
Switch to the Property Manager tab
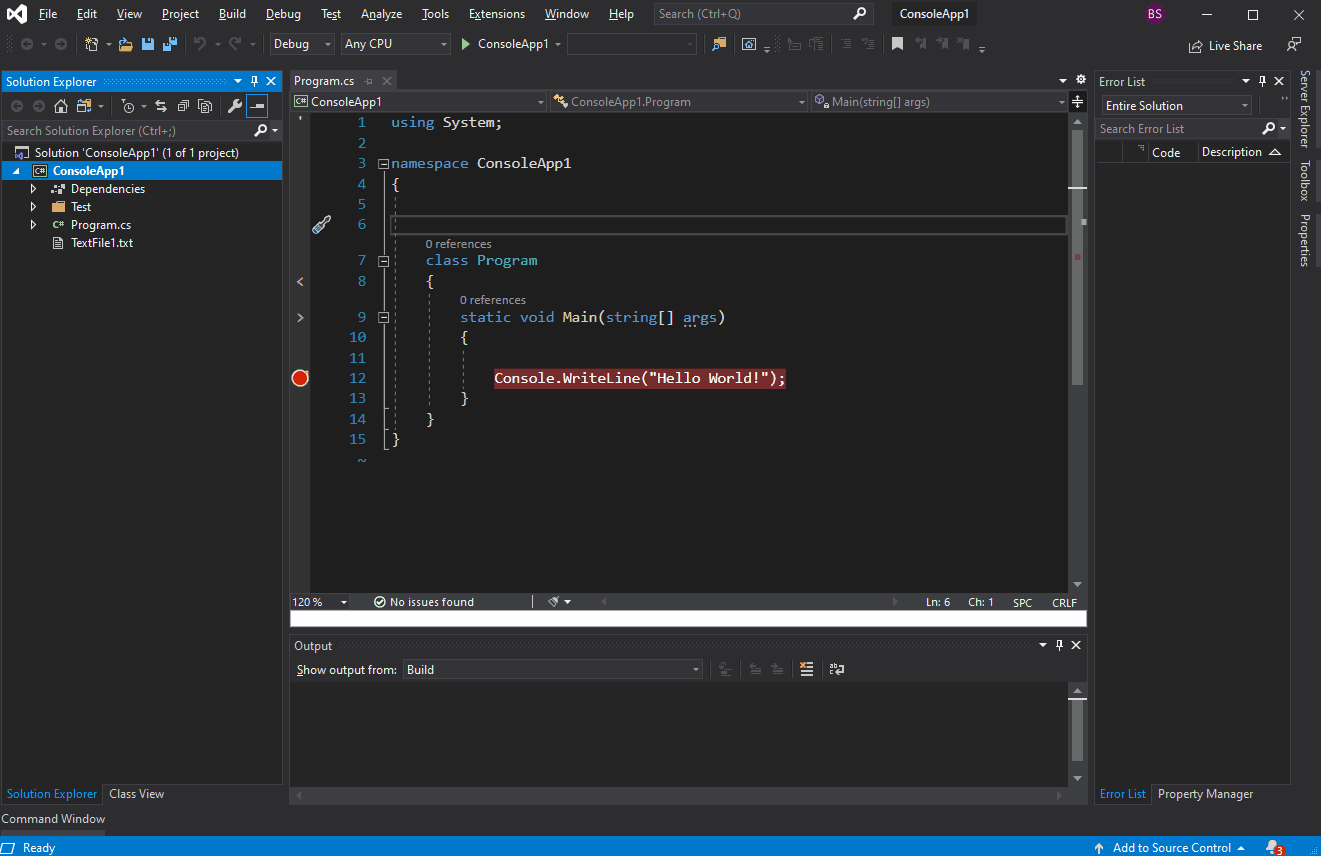1205,794
